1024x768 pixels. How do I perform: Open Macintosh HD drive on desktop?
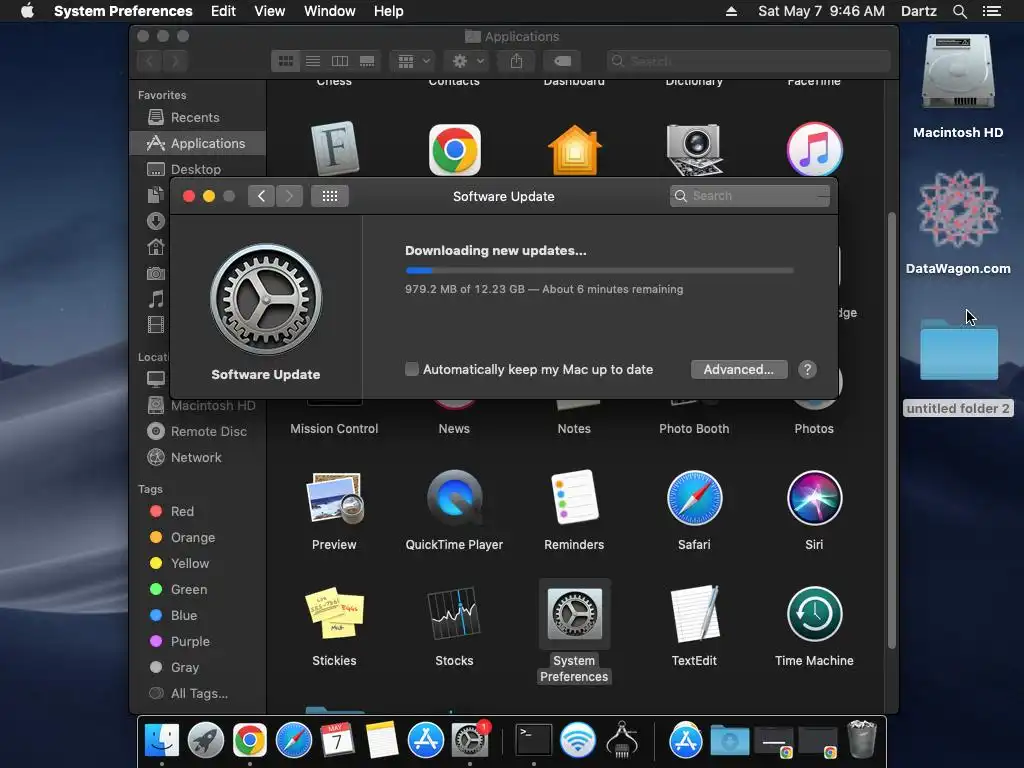click(x=958, y=72)
